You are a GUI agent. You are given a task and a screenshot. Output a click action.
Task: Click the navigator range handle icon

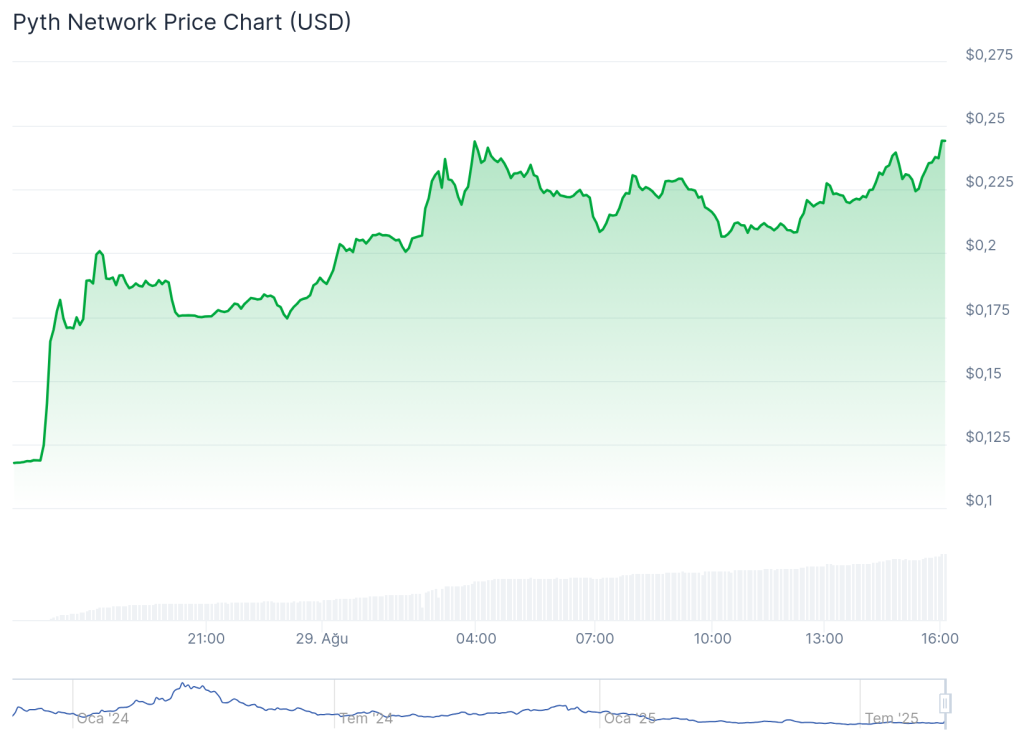[945, 704]
